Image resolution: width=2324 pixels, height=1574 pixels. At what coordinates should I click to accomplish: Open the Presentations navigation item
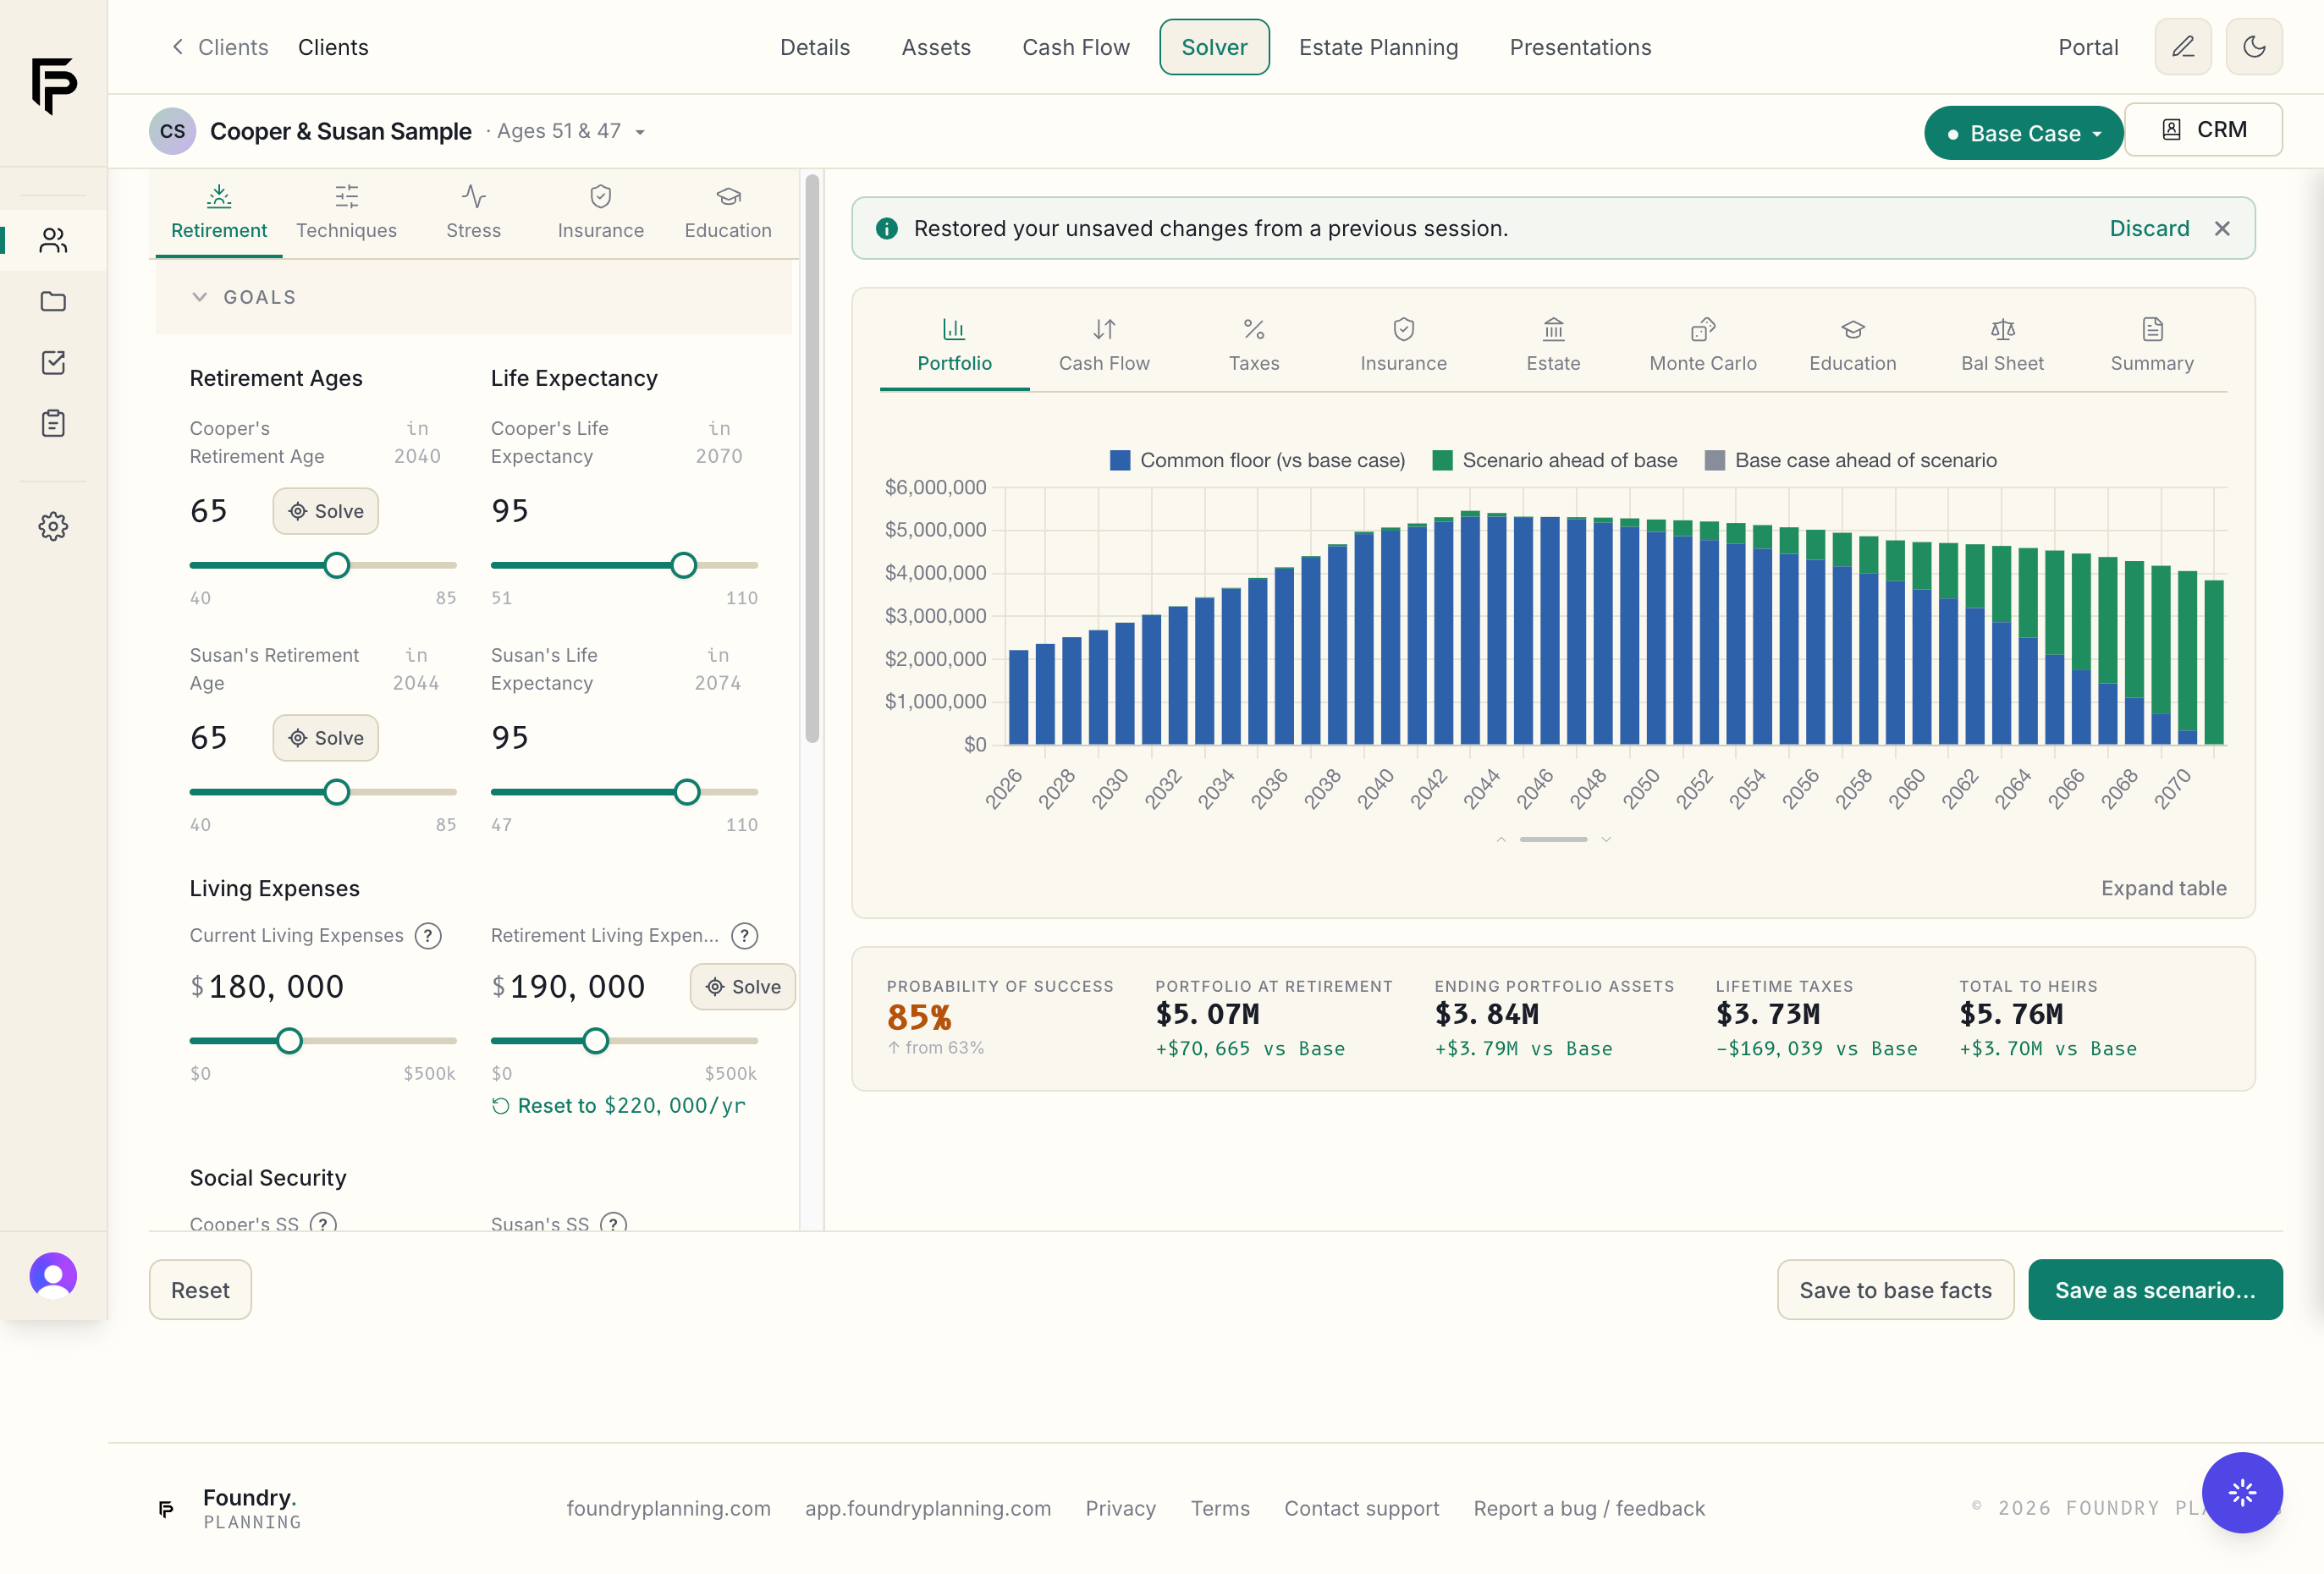[x=1580, y=47]
